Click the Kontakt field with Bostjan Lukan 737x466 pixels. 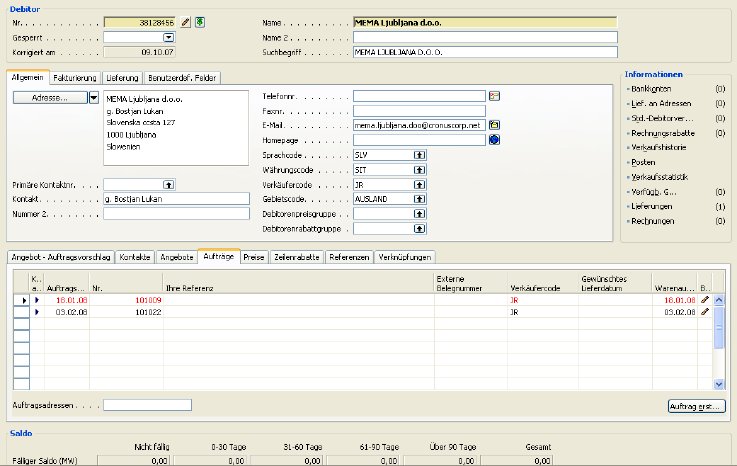click(x=176, y=199)
